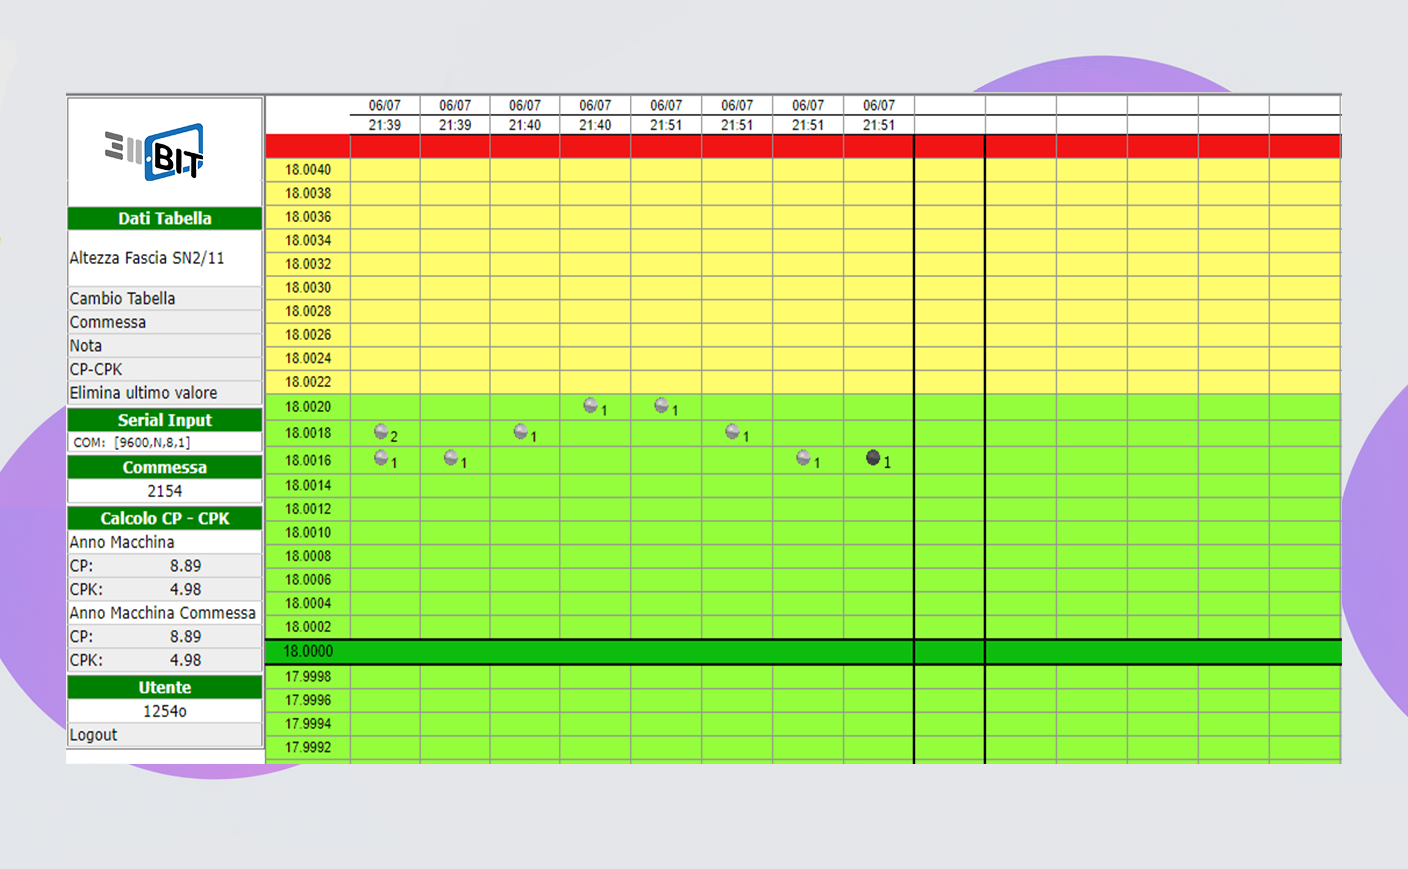Click the row label 17.9998
Viewport: 1408px width, 869px height.
[308, 676]
